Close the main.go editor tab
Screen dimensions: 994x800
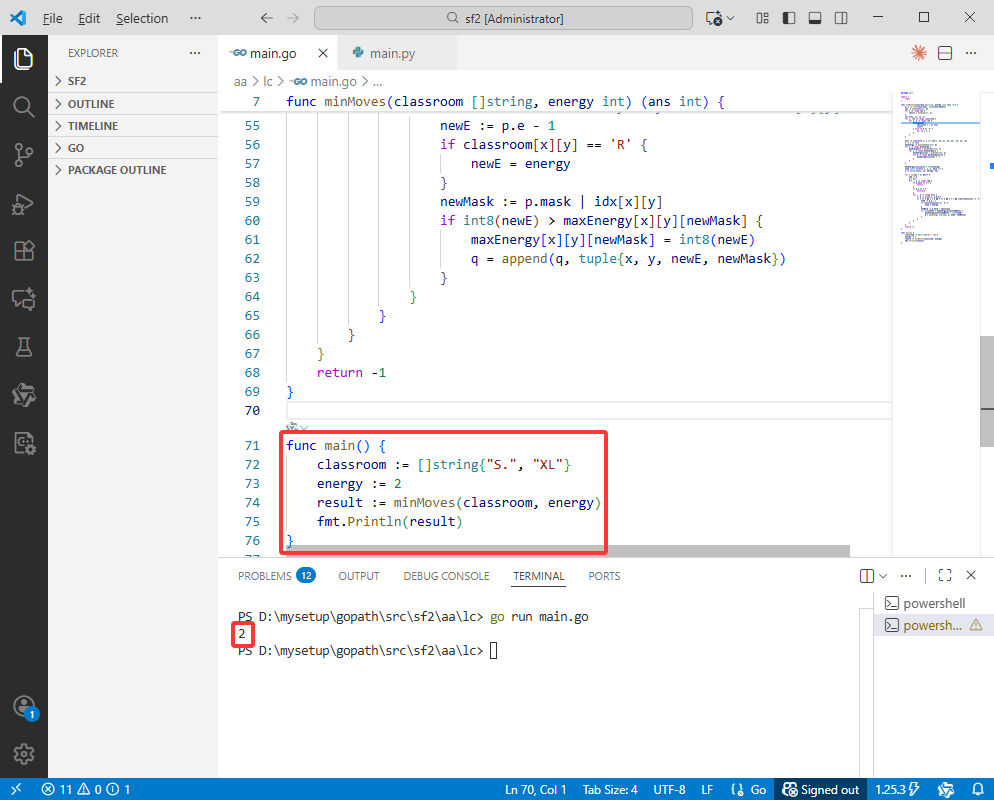click(x=323, y=53)
